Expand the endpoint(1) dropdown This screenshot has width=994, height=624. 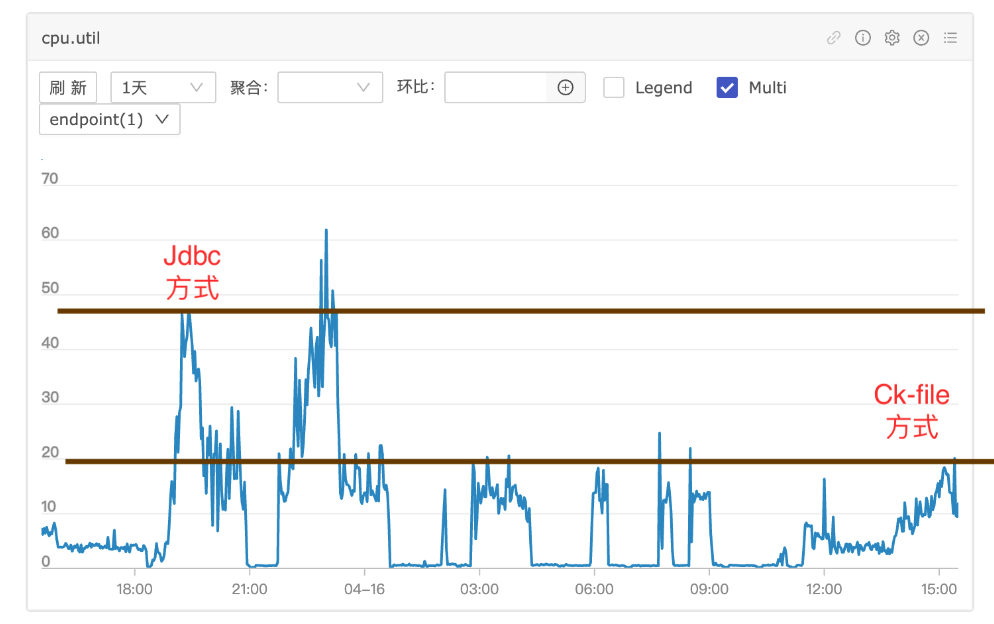coord(110,119)
